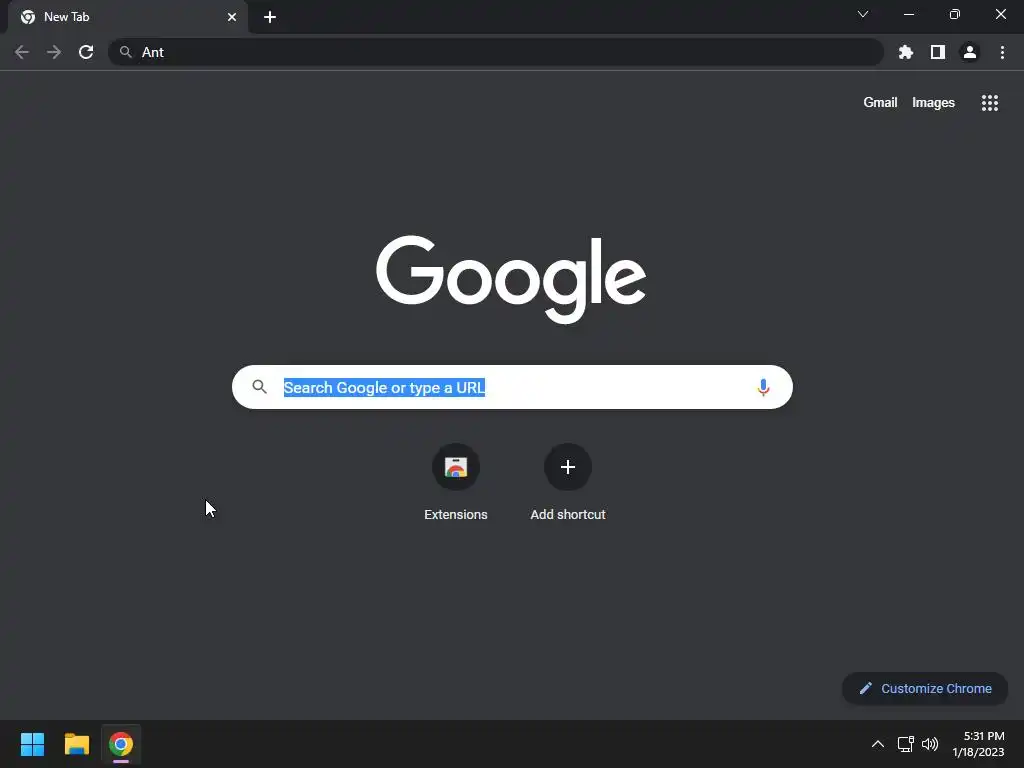Open File Explorer from the taskbar
Image resolution: width=1024 pixels, height=768 pixels.
click(76, 744)
